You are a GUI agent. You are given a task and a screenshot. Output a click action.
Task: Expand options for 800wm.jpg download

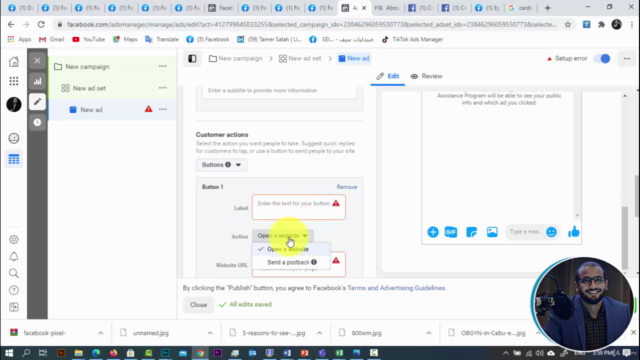(x=429, y=333)
